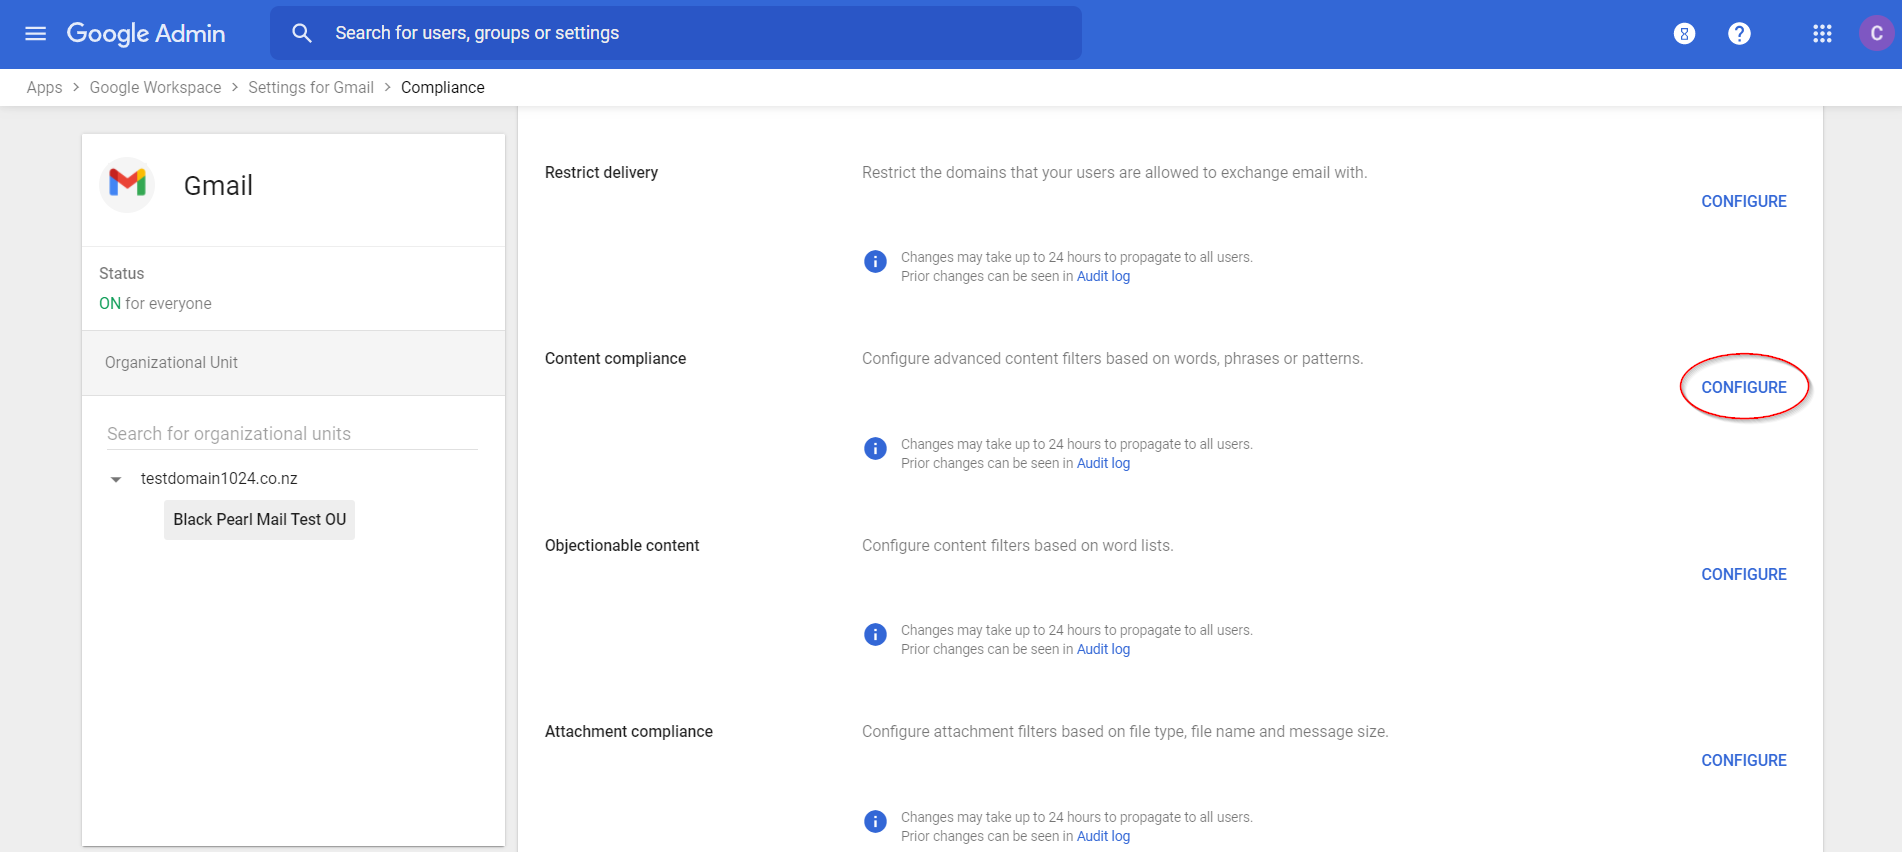The image size is (1902, 852).
Task: Click the Compliance breadcrumb
Action: click(x=443, y=87)
